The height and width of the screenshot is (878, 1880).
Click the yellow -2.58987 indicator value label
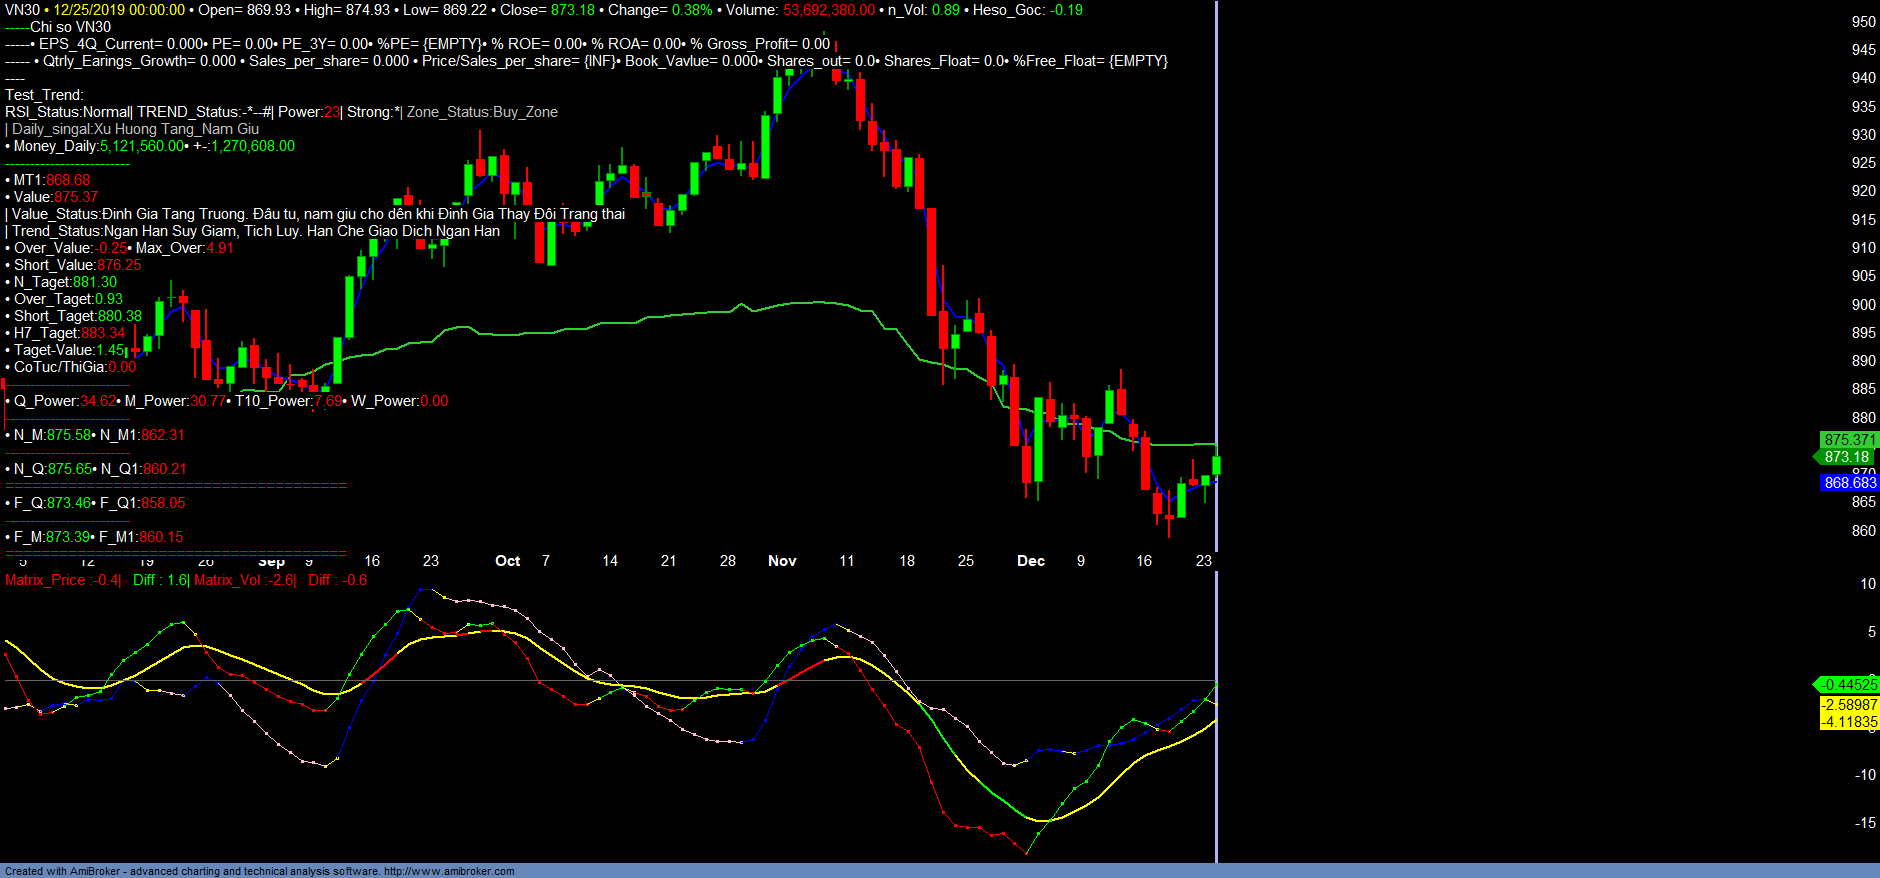pos(1849,705)
